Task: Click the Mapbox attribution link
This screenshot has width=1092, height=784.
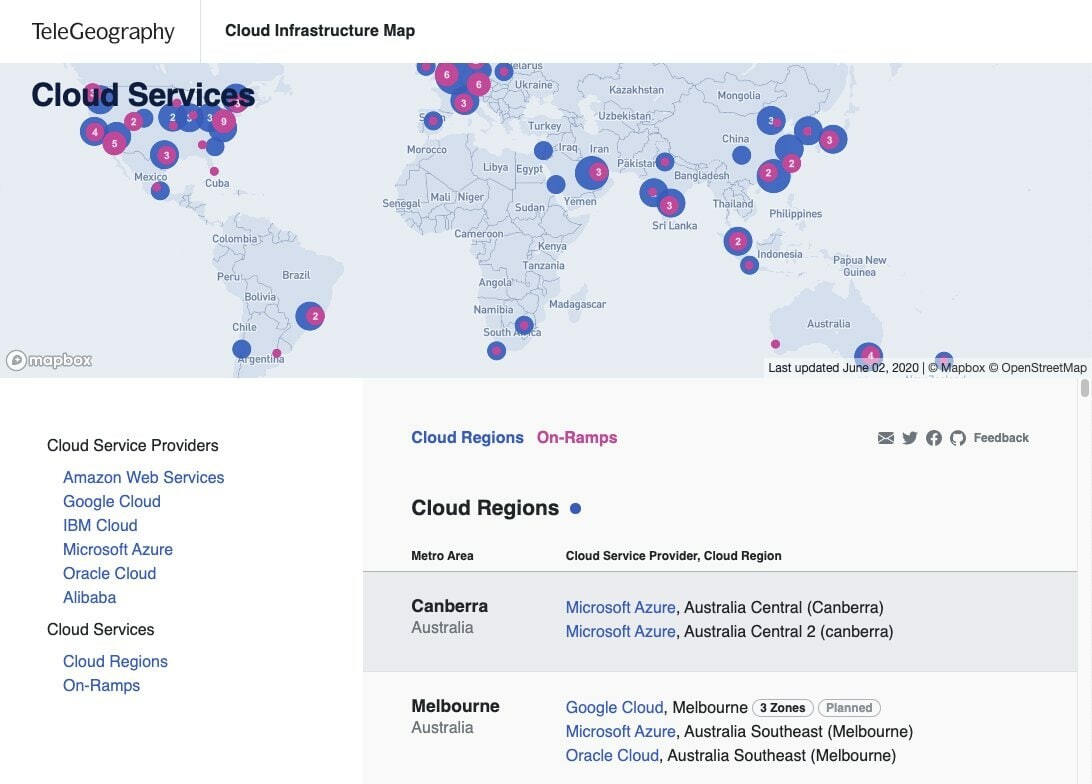Action: 957,368
